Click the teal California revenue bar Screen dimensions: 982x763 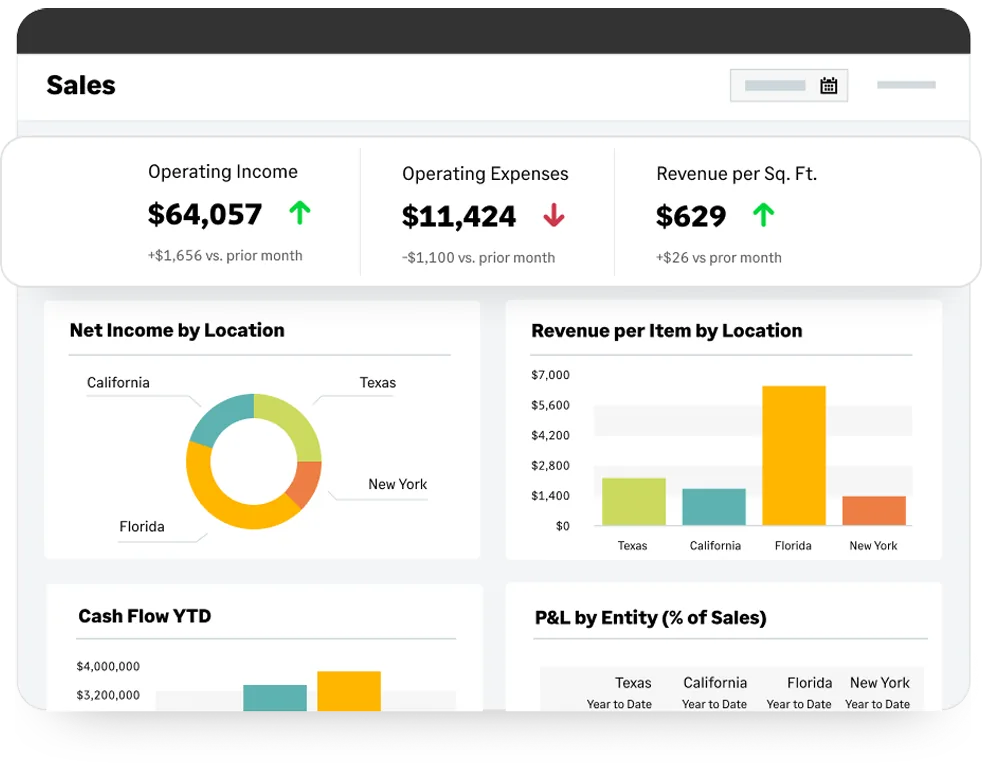[x=714, y=507]
